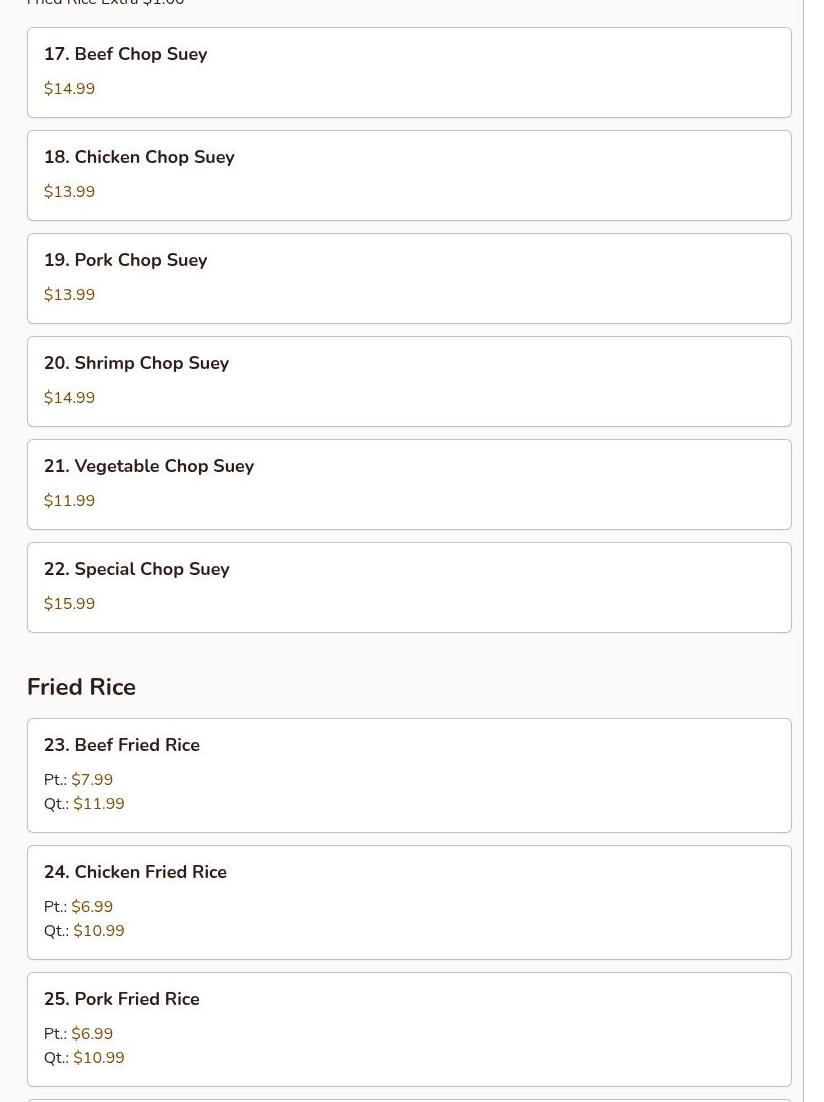824x1102 pixels.
Task: Pick the Vegetable Chop Suey entry
Action: tap(409, 484)
